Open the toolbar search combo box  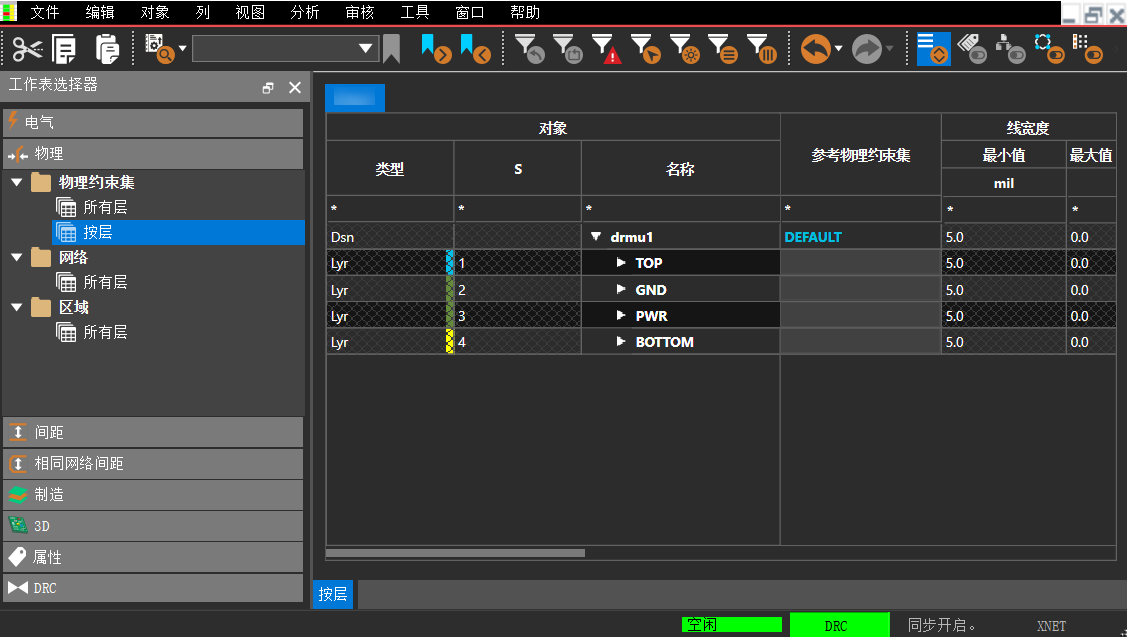coord(285,49)
